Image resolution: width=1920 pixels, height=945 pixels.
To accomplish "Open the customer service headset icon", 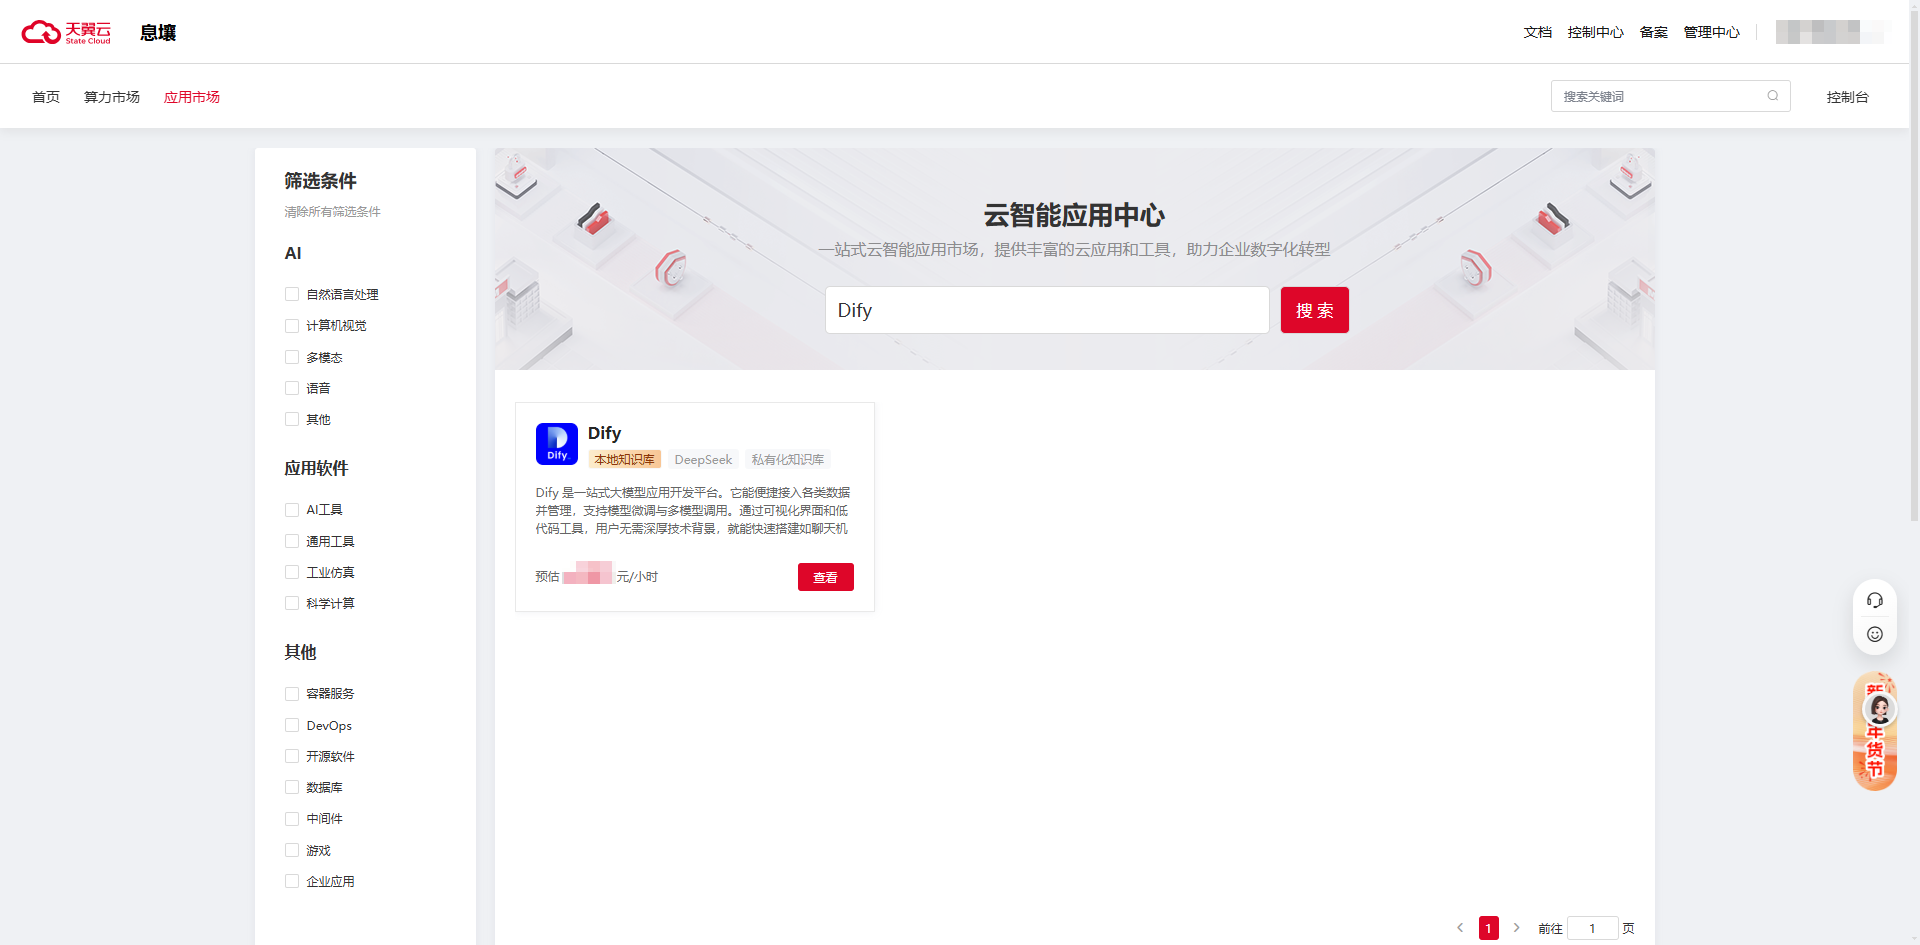I will 1875,600.
